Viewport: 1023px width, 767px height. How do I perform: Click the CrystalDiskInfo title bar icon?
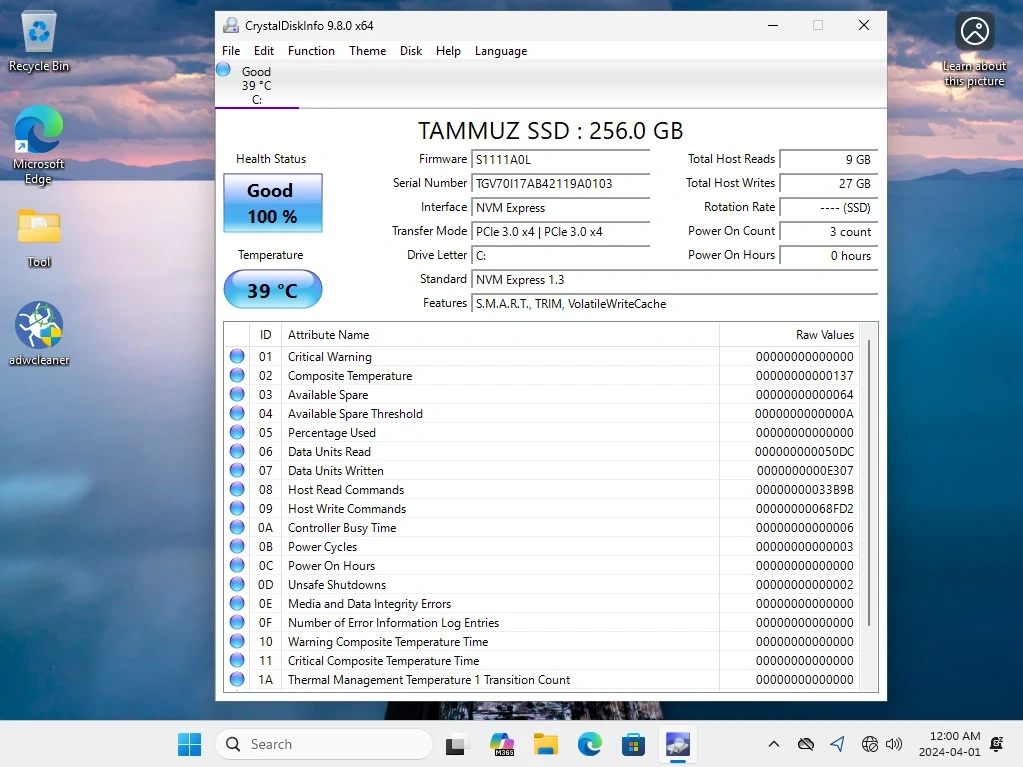pos(231,25)
